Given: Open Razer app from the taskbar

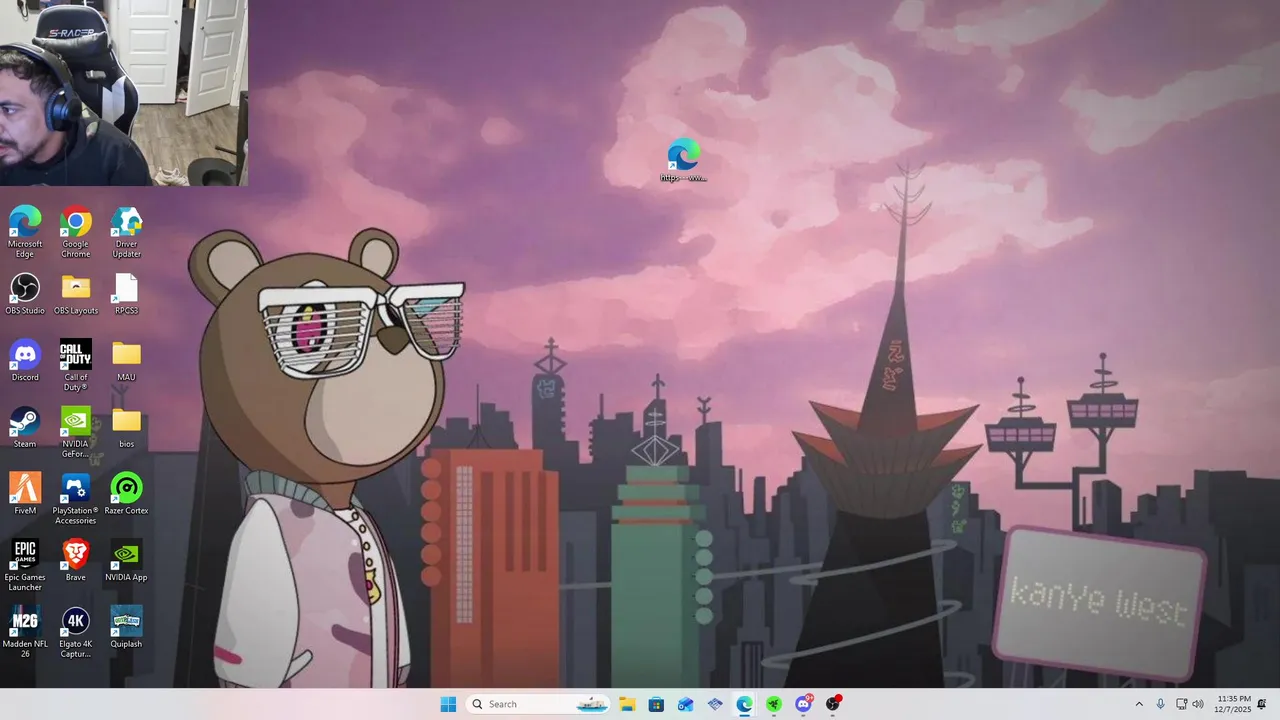Looking at the screenshot, I should click(774, 704).
